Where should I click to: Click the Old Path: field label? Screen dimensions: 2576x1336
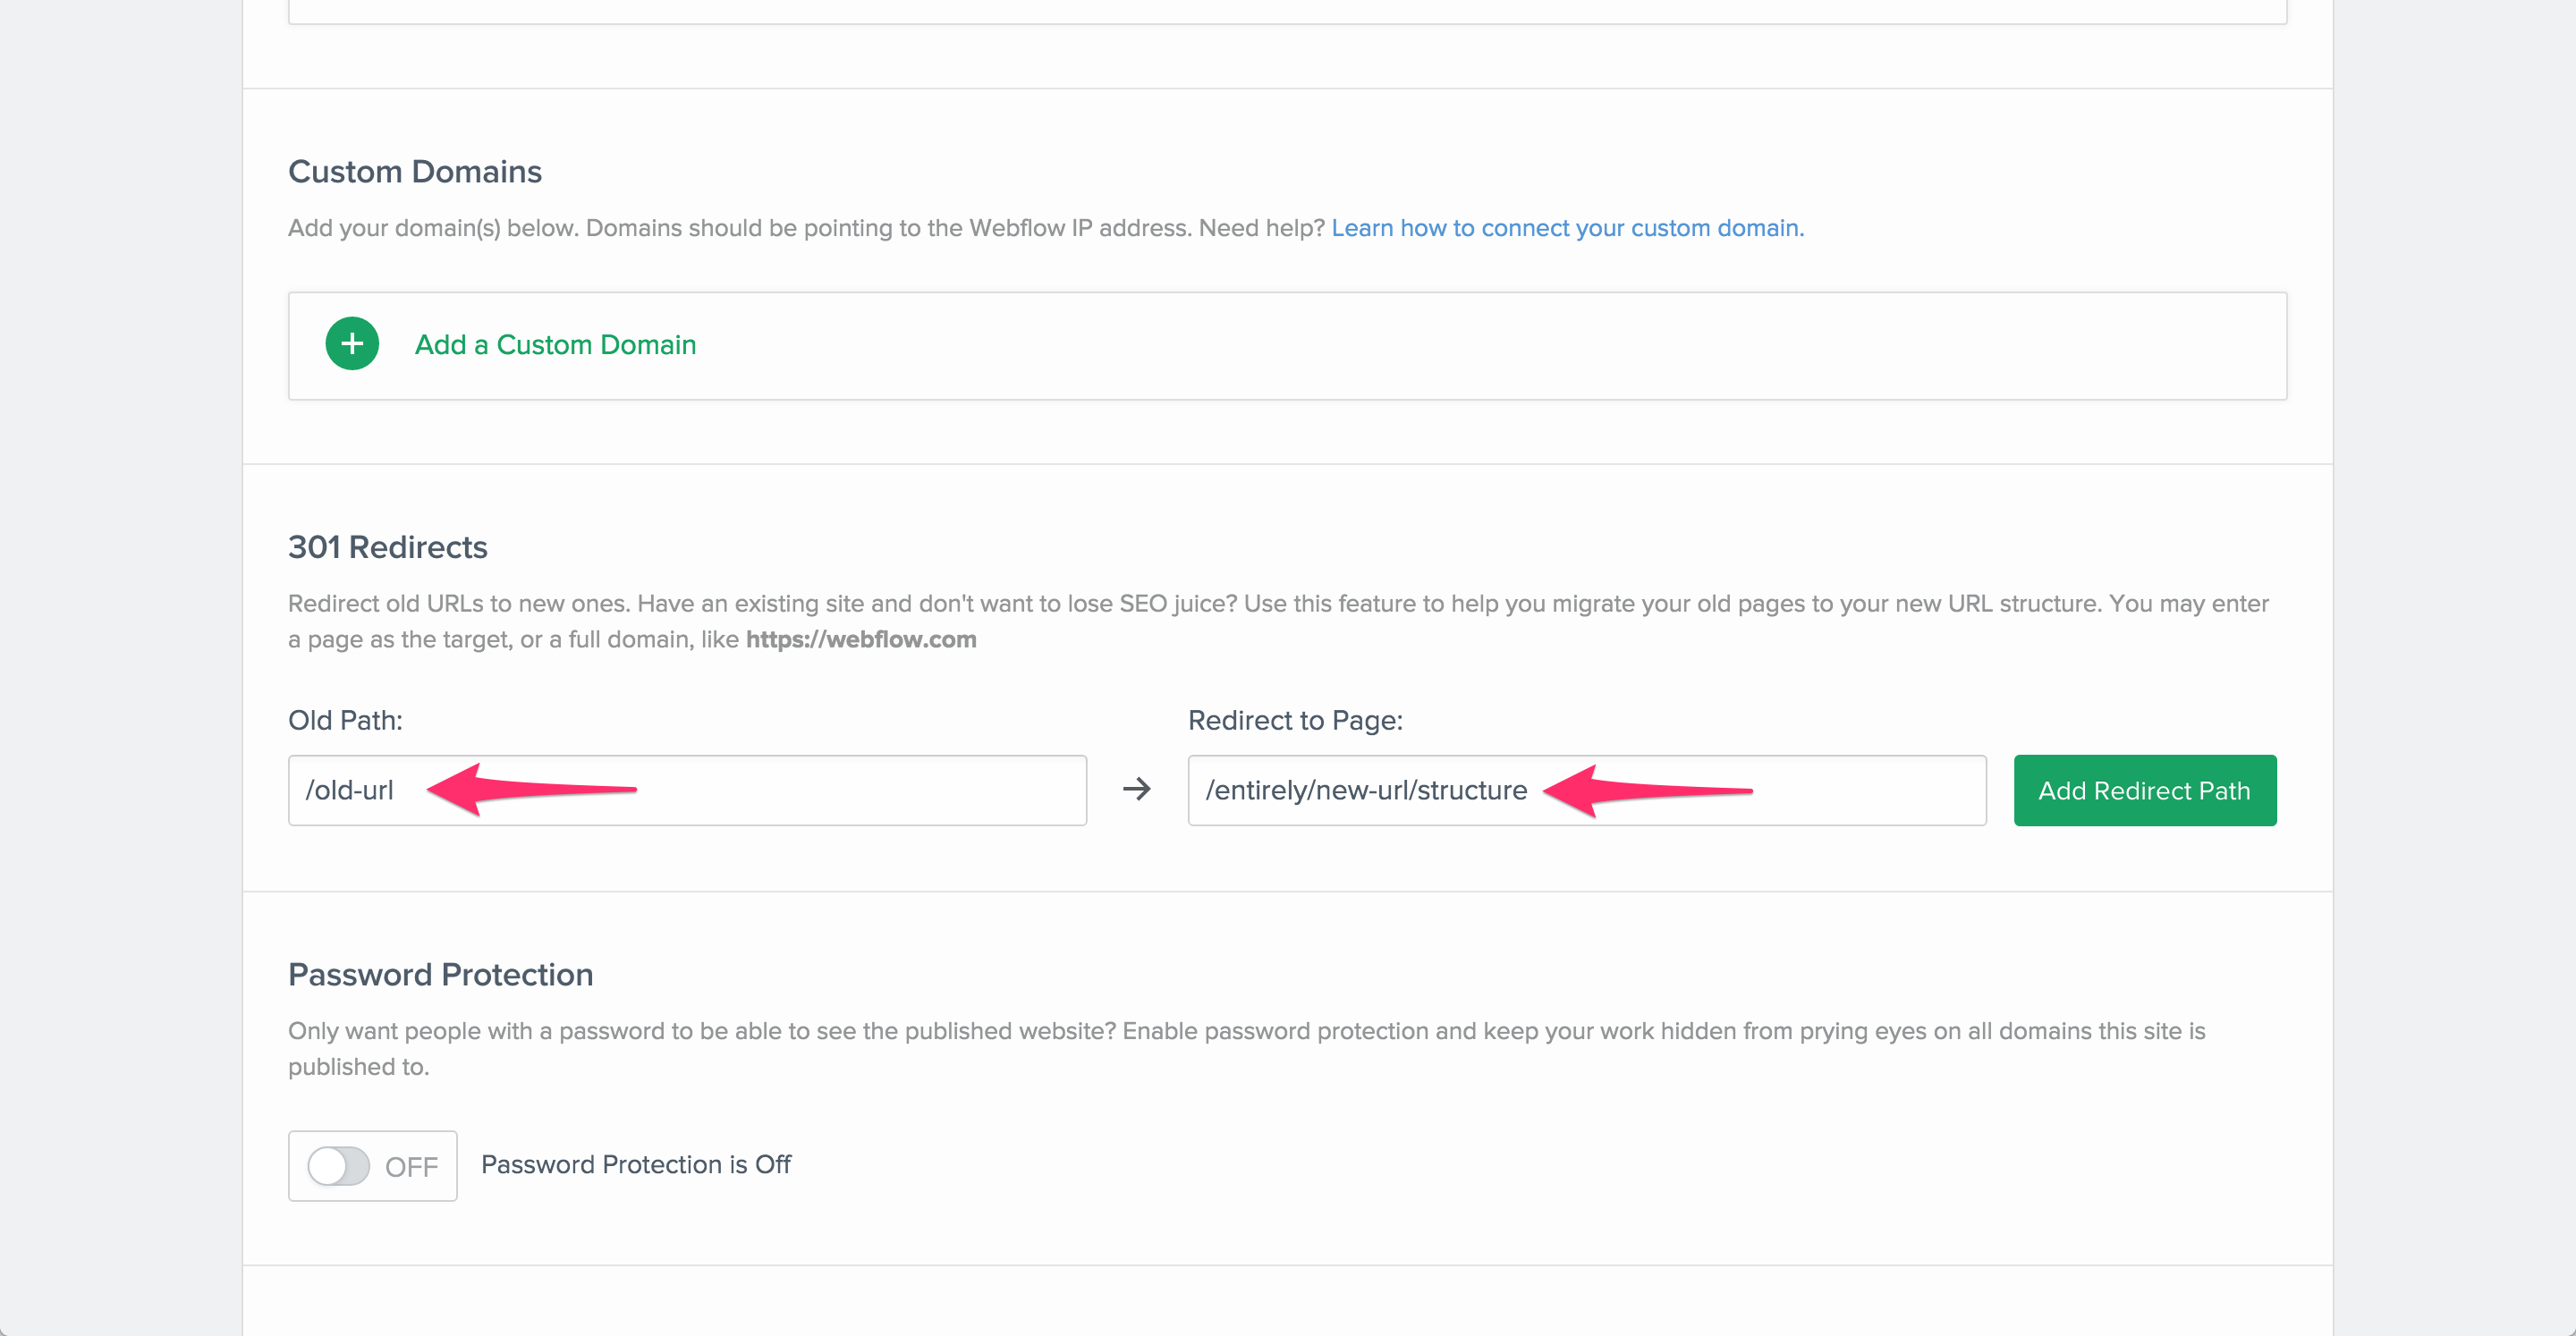[x=345, y=720]
